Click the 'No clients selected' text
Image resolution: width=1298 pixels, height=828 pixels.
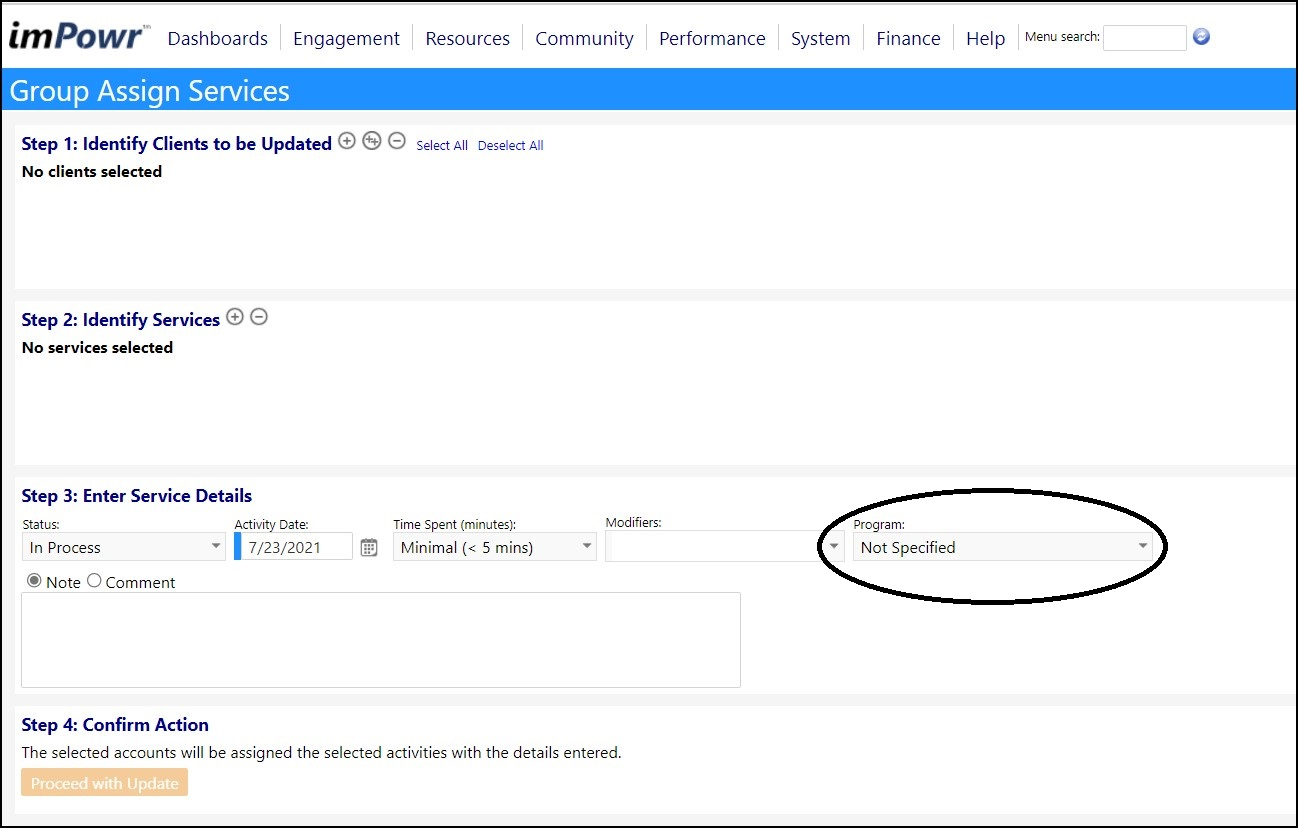click(x=91, y=171)
